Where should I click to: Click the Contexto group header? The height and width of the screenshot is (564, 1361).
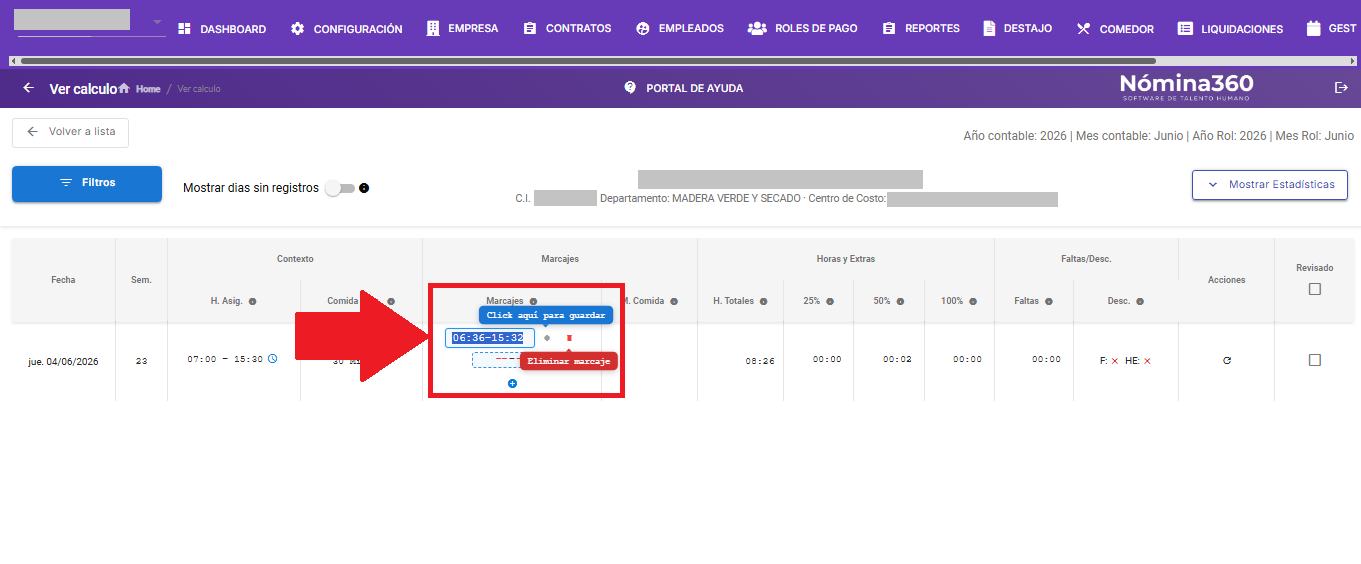coord(295,259)
